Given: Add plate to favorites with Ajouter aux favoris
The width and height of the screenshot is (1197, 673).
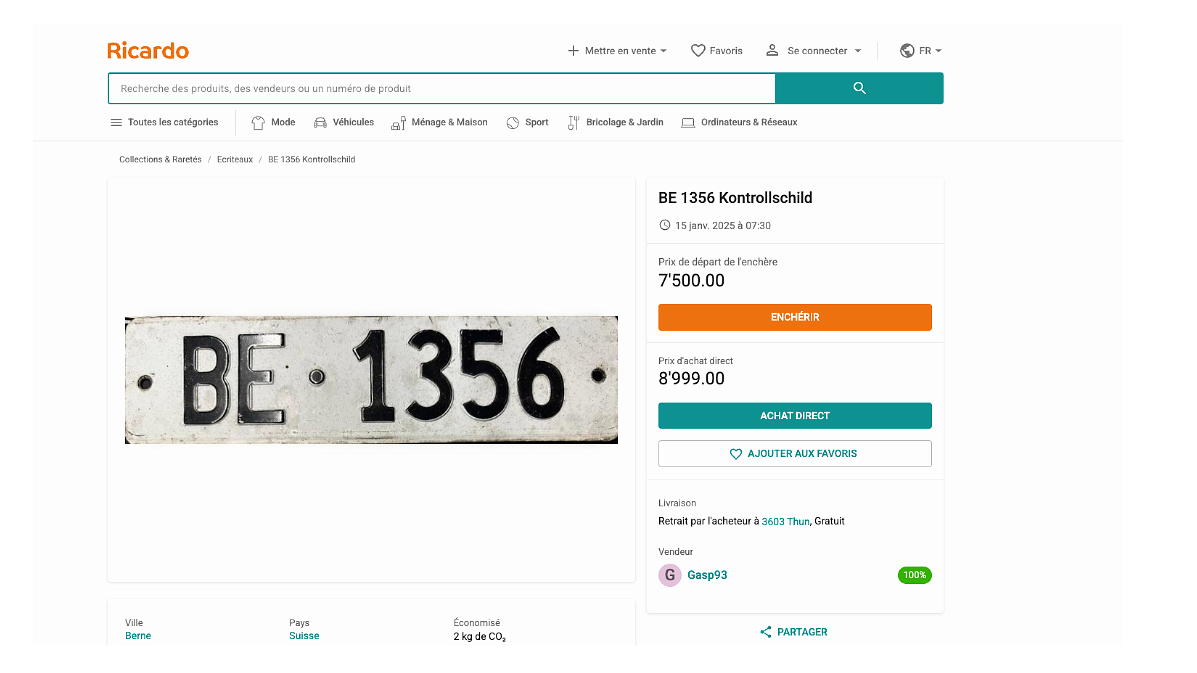Looking at the screenshot, I should click(x=794, y=454).
